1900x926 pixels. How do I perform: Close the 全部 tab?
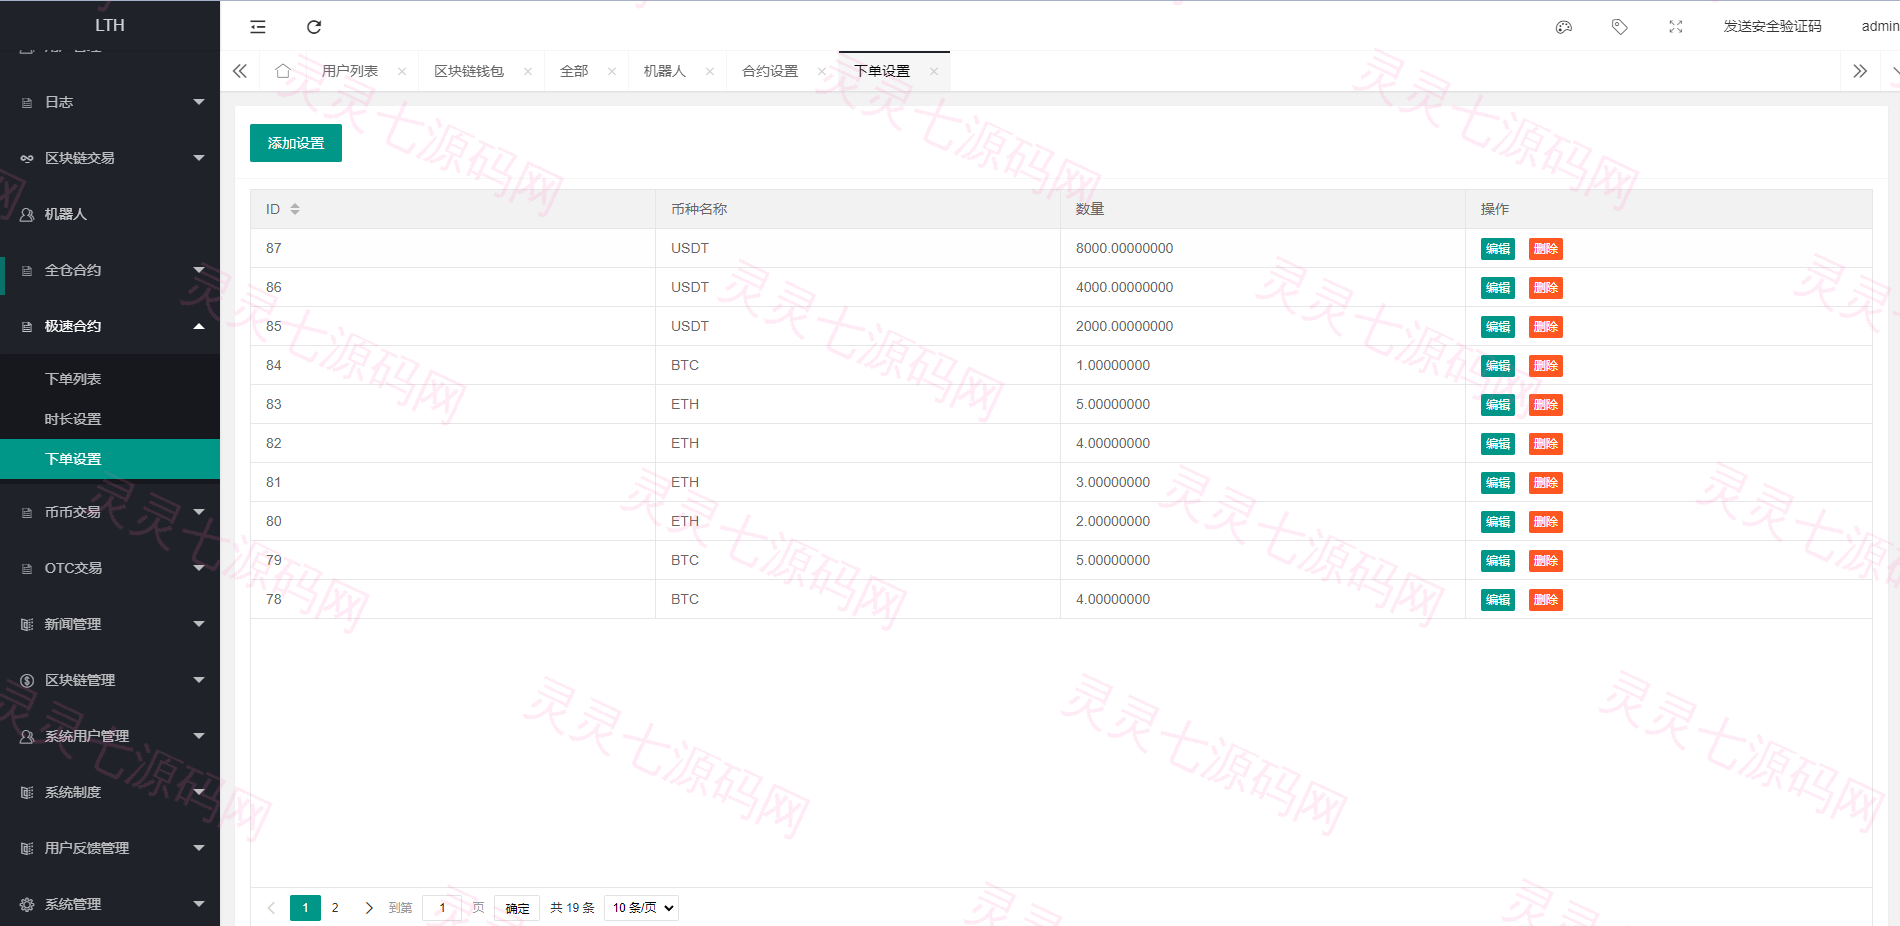pos(612,71)
